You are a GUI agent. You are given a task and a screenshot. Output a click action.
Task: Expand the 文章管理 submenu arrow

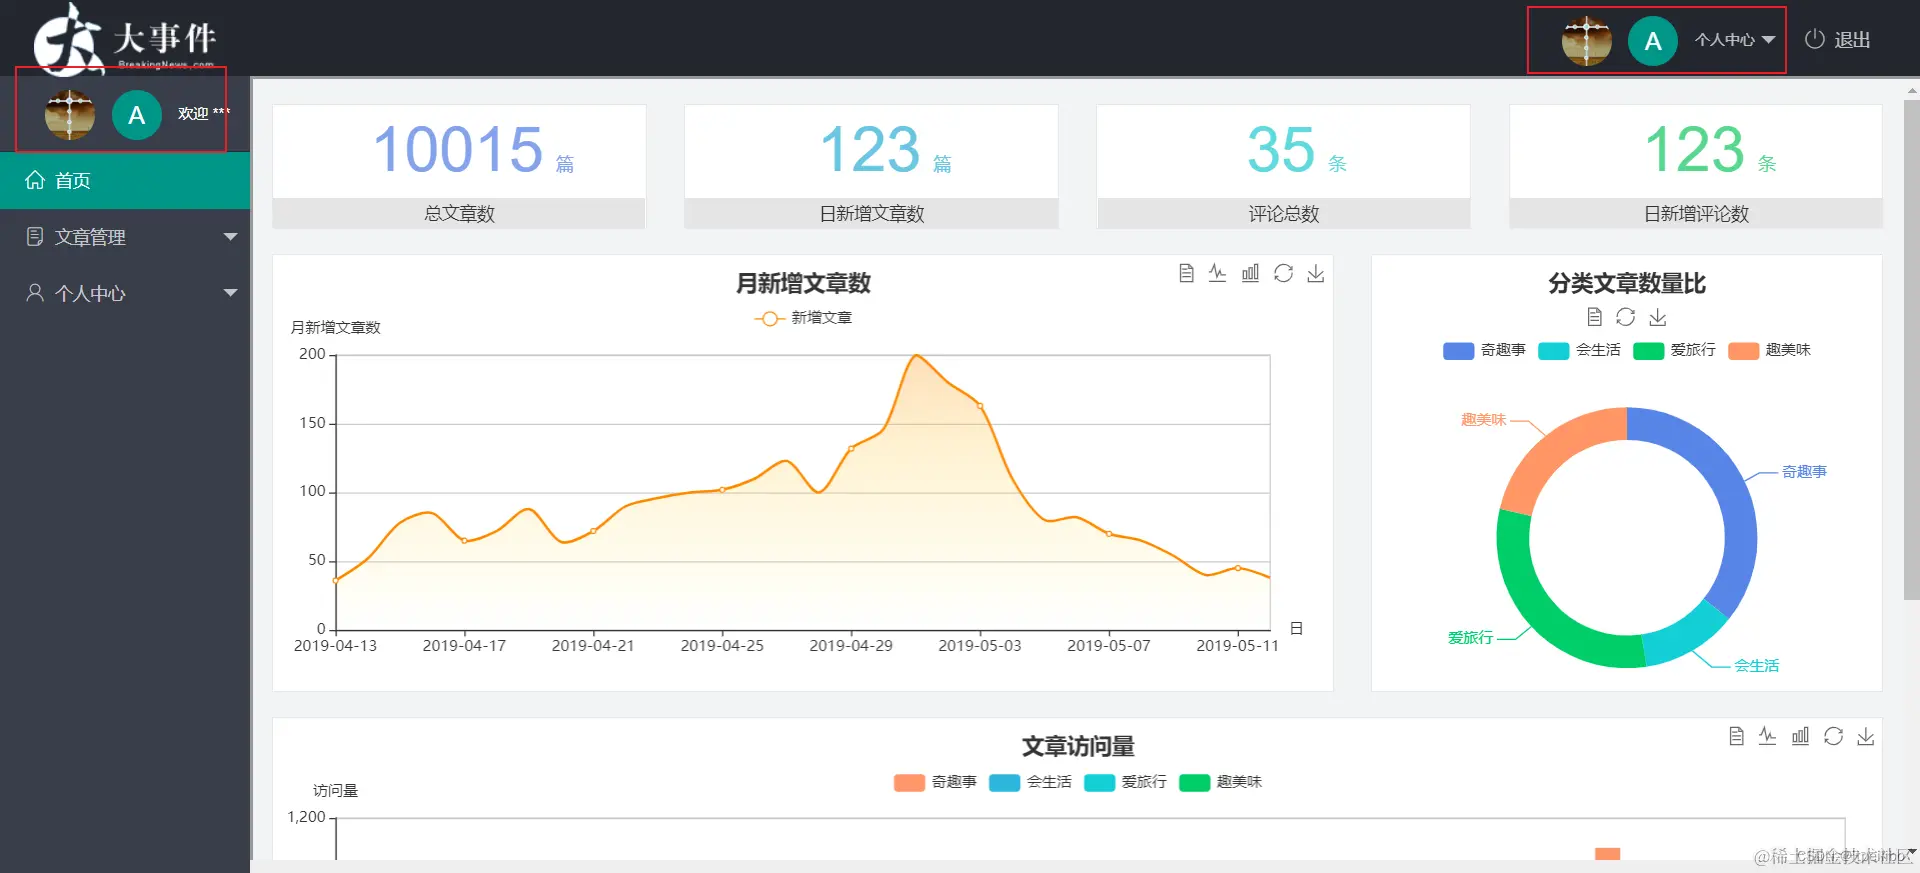[230, 237]
